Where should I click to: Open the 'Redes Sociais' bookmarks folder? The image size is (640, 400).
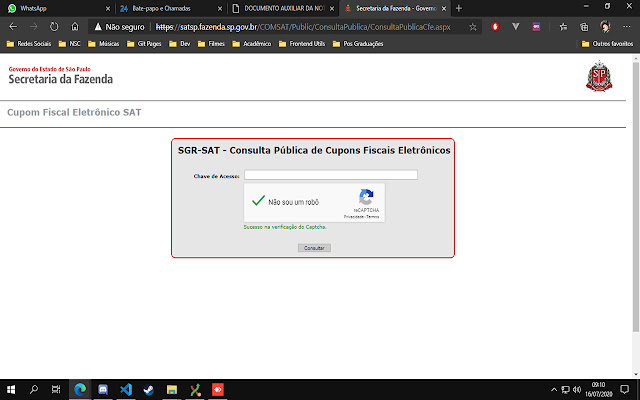coord(29,44)
